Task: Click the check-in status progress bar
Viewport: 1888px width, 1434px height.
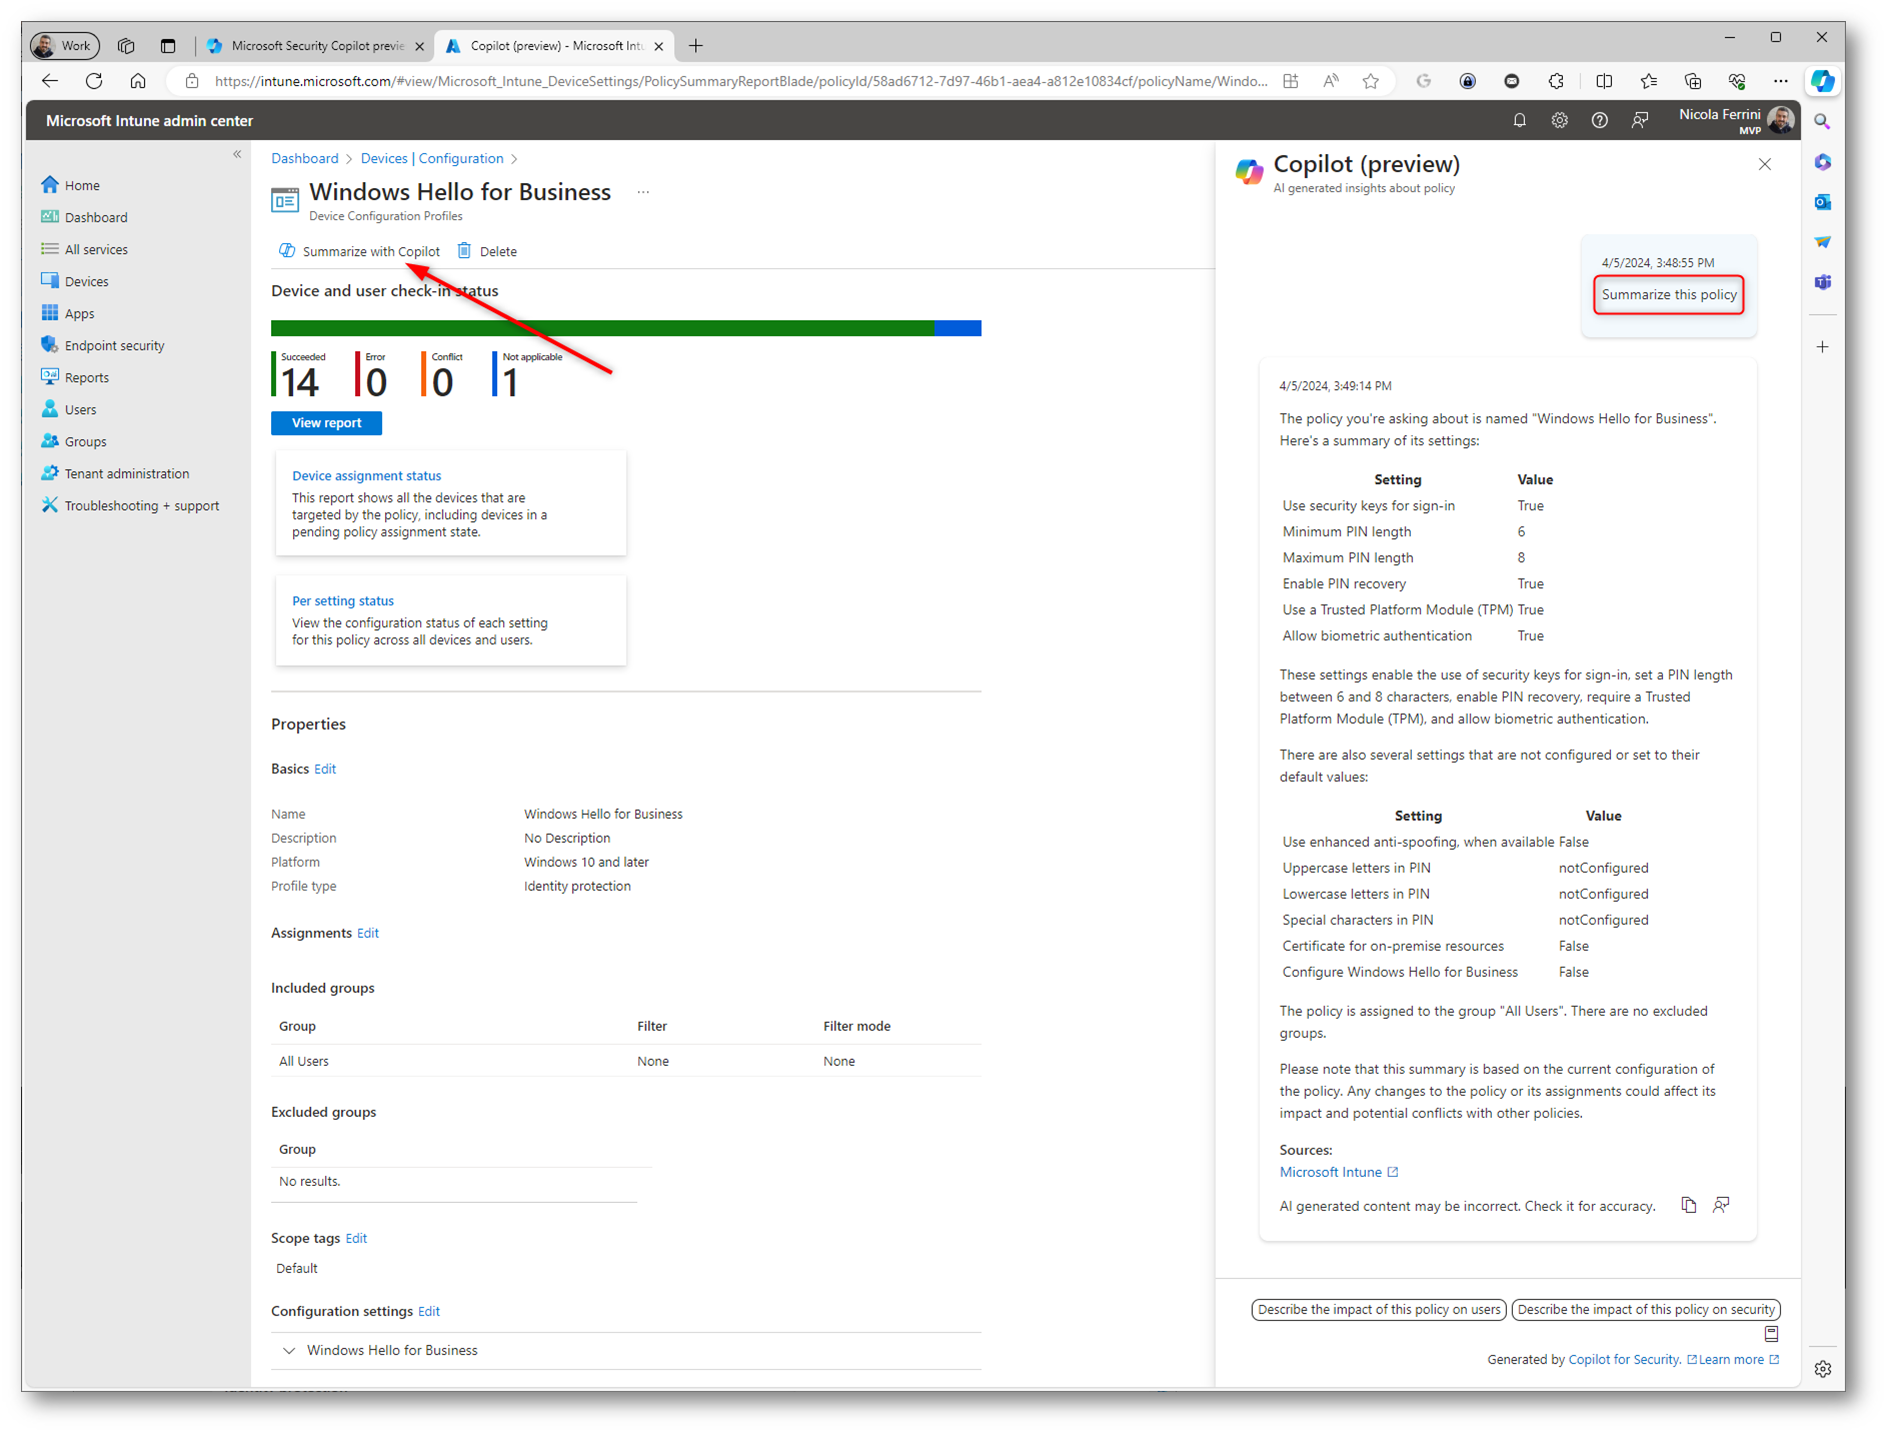Action: pos(626,328)
